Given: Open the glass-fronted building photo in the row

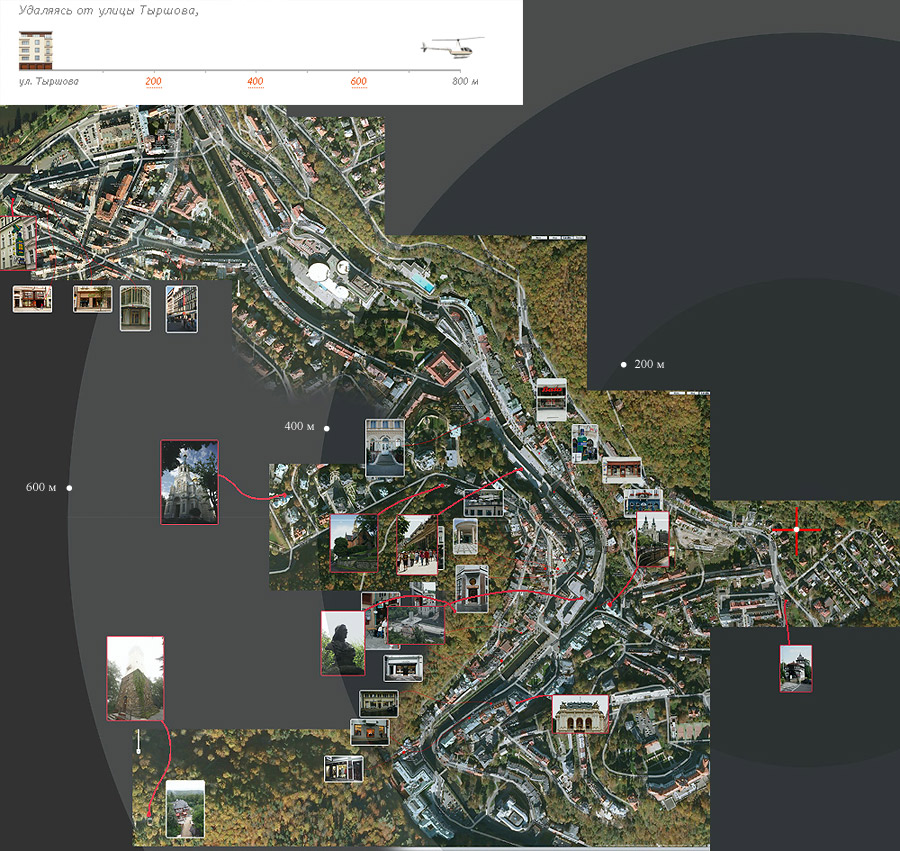Looking at the screenshot, I should pos(137,308).
